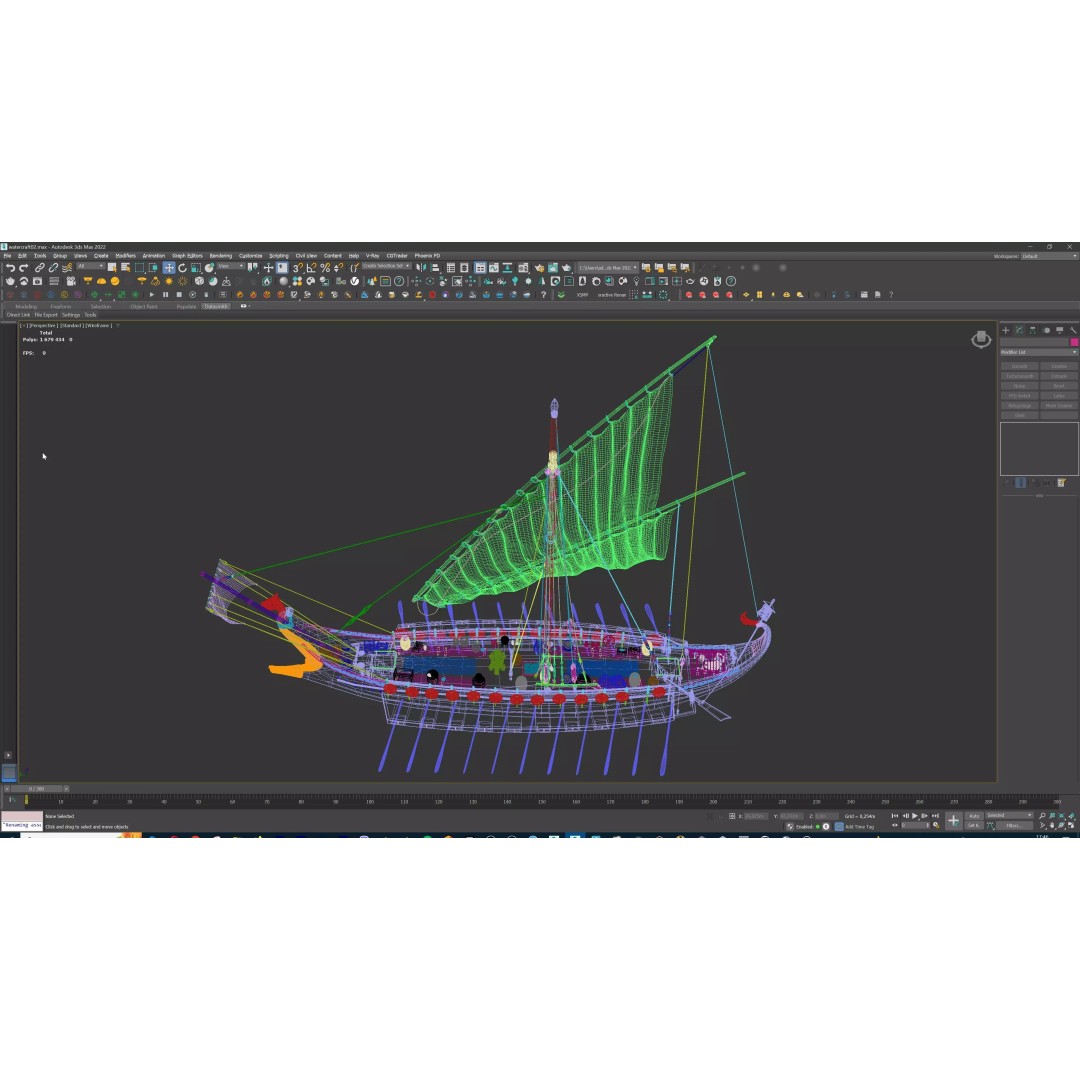
Task: Open Curve Editor icon
Action: [494, 268]
